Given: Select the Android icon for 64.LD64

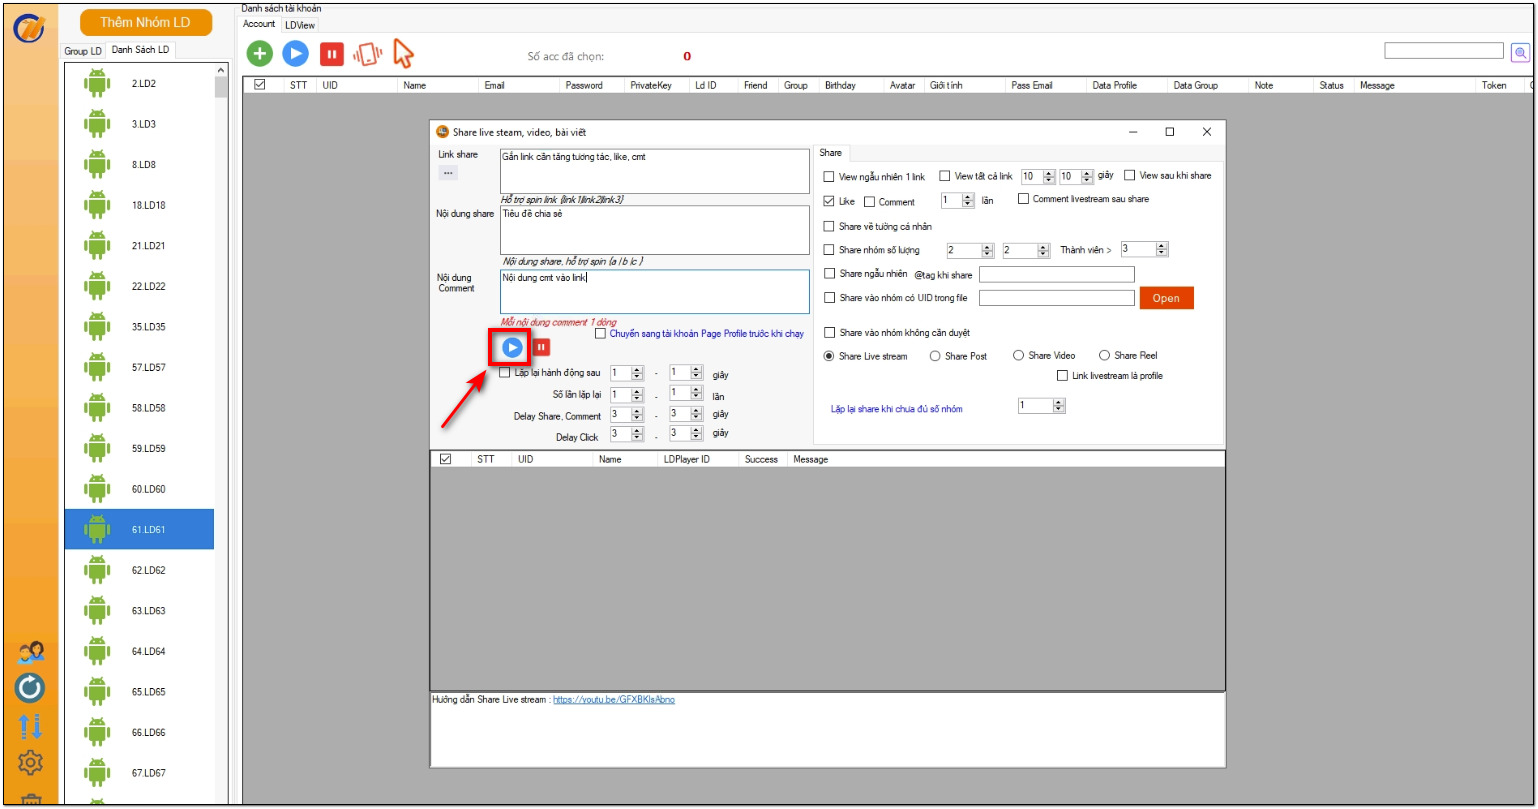Looking at the screenshot, I should click(97, 651).
